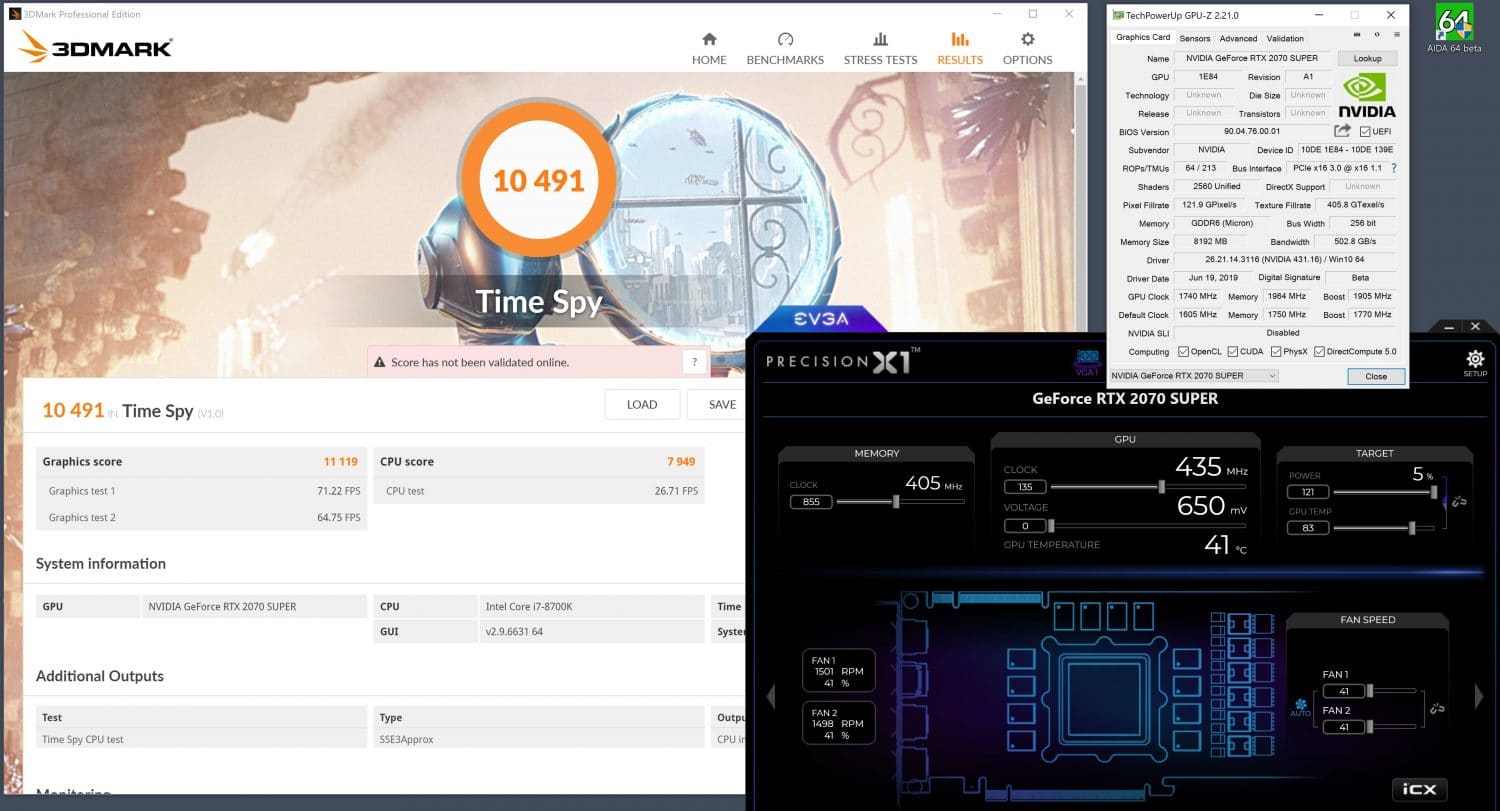The image size is (1500, 811).
Task: Toggle Auto fan snowflake icon
Action: point(1300,704)
